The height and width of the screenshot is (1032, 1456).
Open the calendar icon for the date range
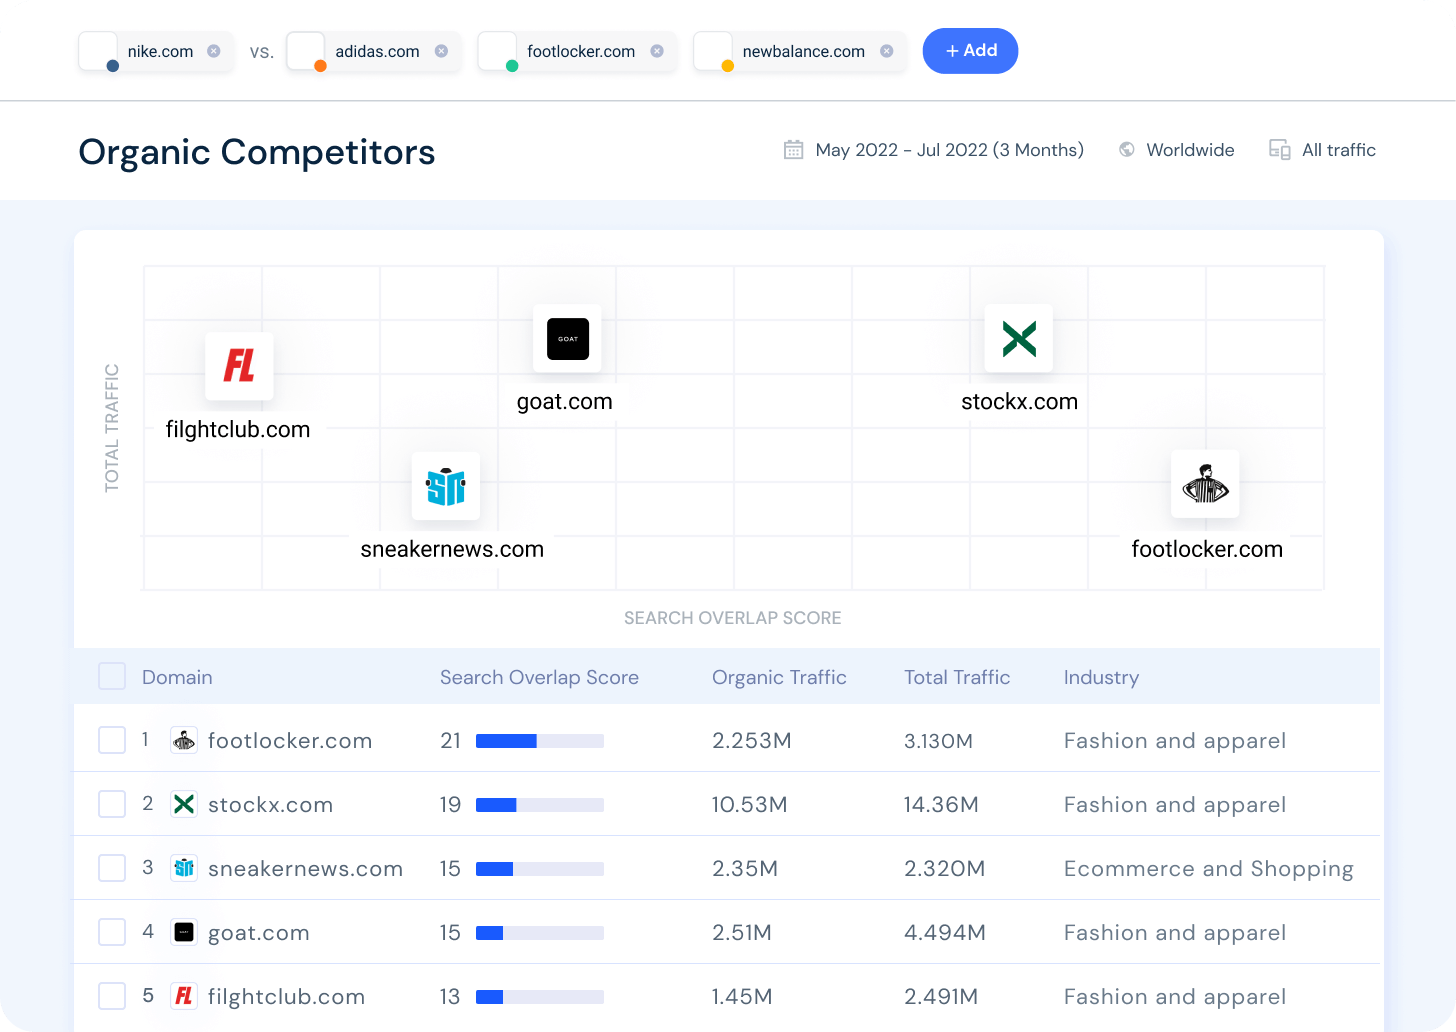click(x=793, y=150)
